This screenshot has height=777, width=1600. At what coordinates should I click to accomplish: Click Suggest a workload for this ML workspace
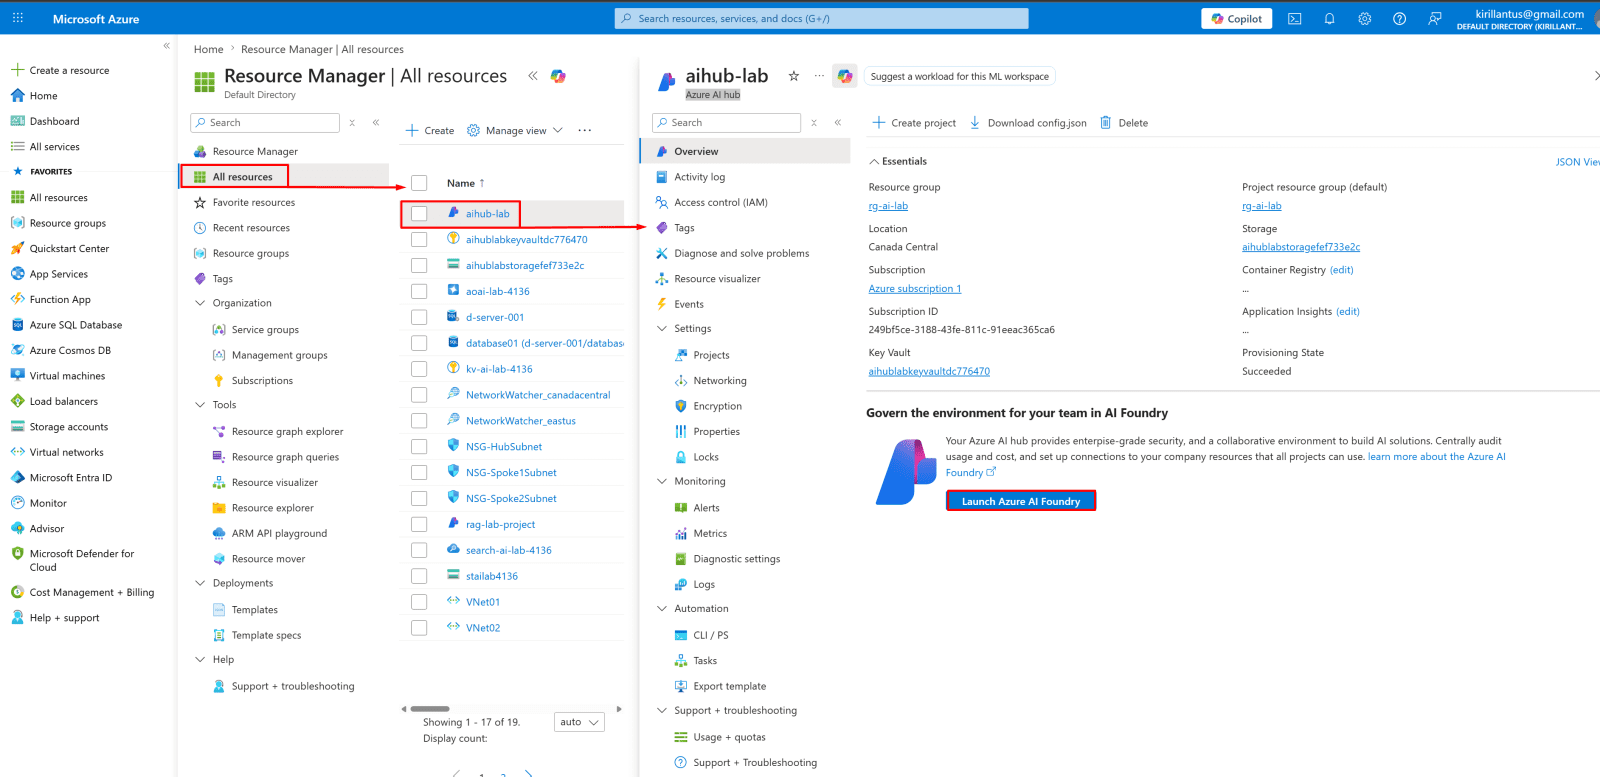959,76
